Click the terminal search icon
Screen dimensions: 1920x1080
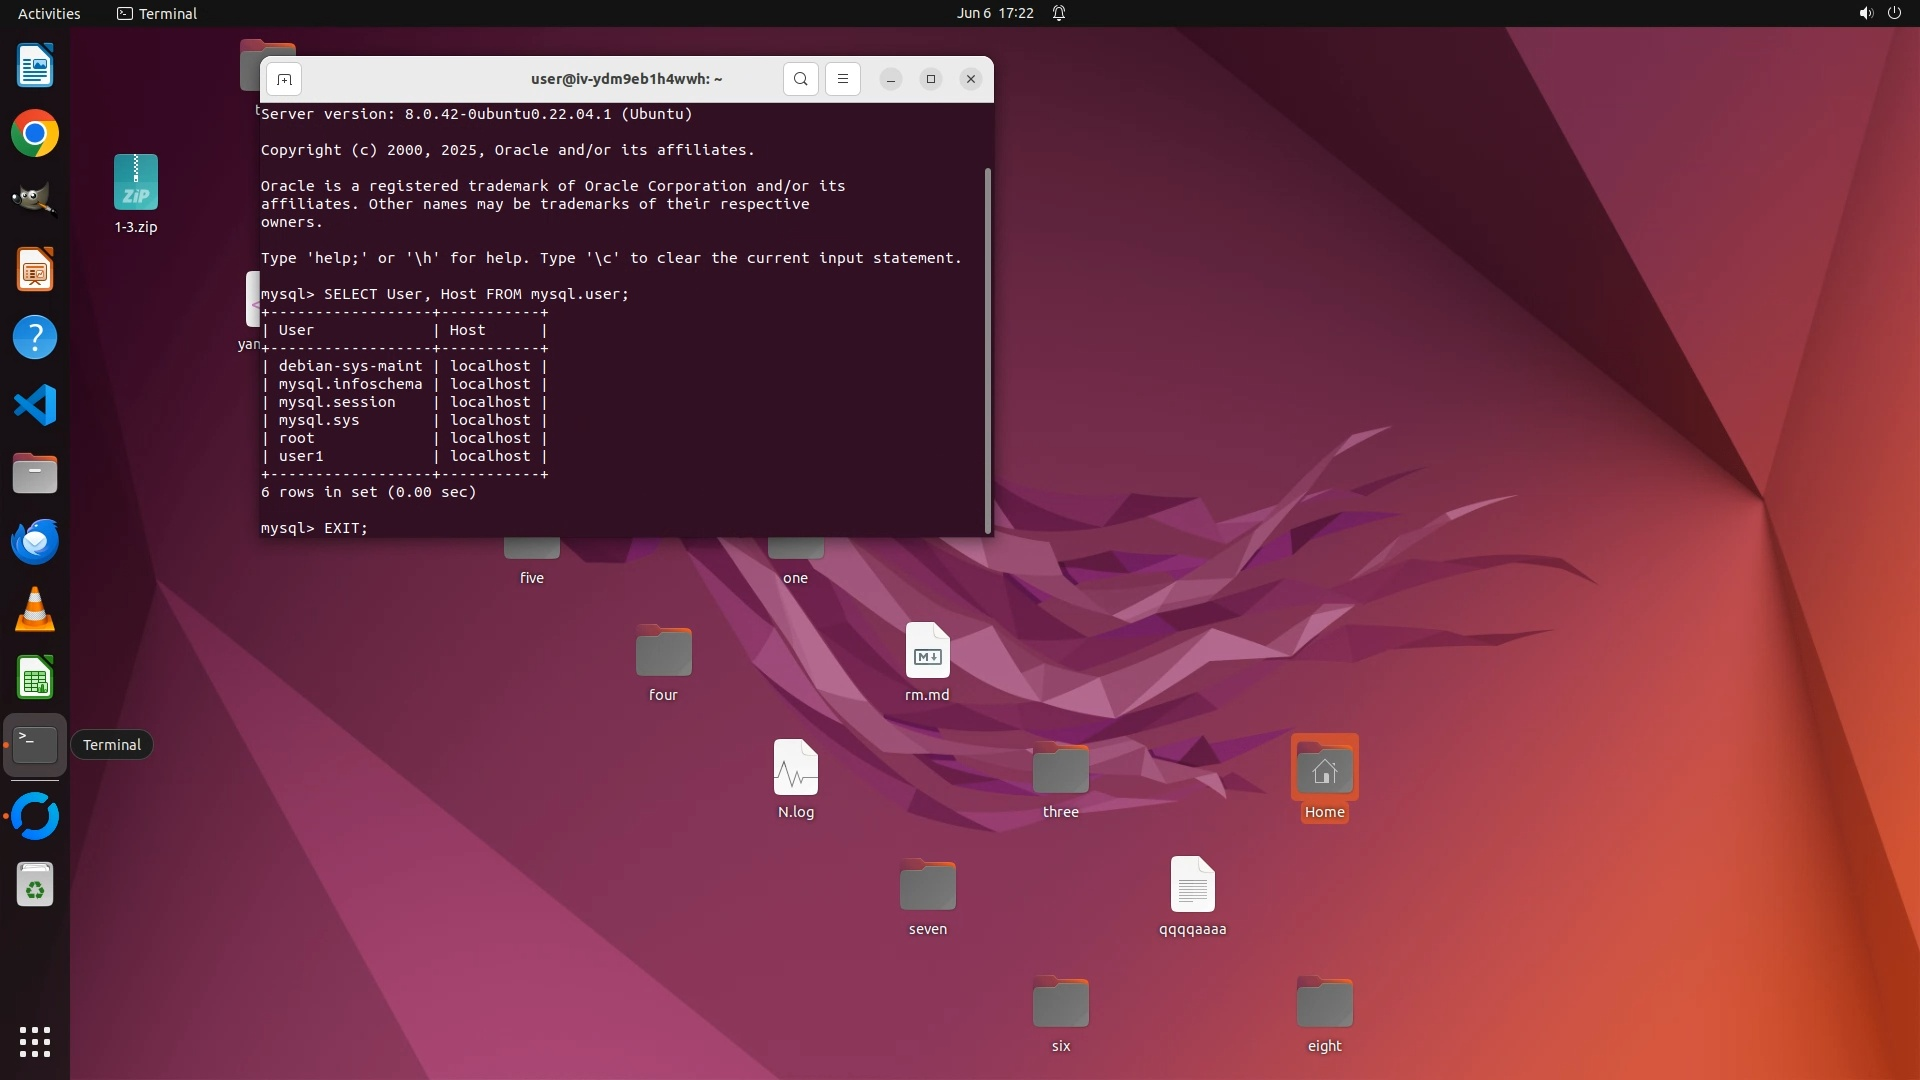[x=800, y=79]
